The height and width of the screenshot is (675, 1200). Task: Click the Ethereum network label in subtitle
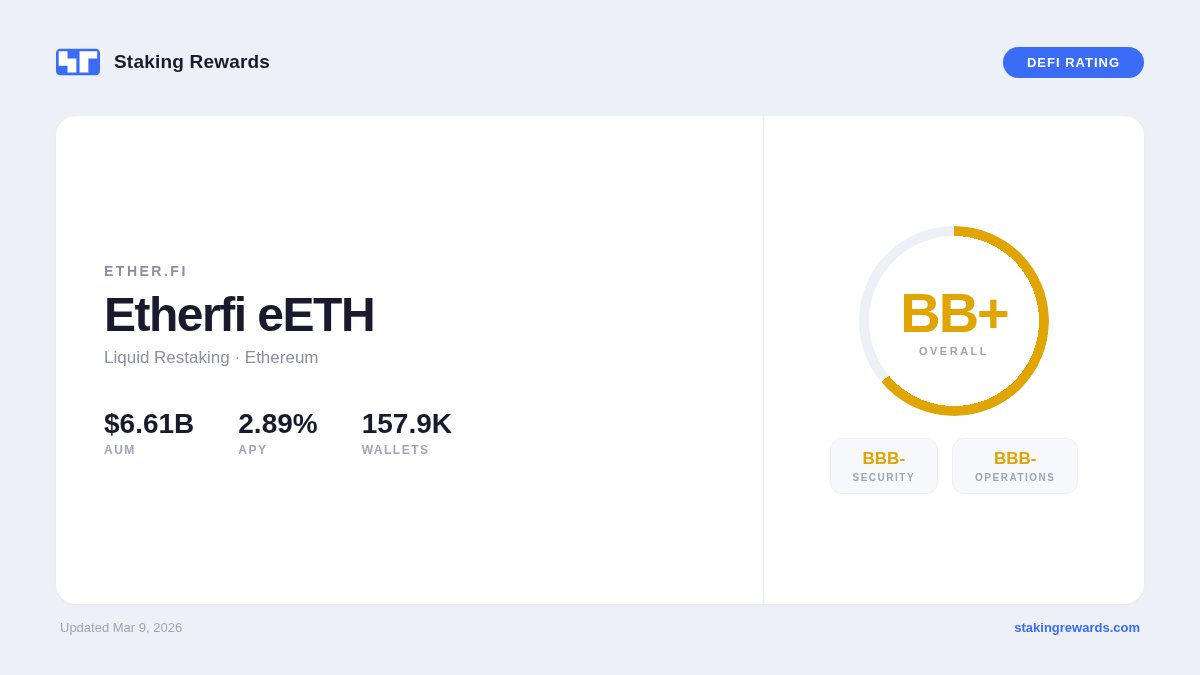[282, 358]
